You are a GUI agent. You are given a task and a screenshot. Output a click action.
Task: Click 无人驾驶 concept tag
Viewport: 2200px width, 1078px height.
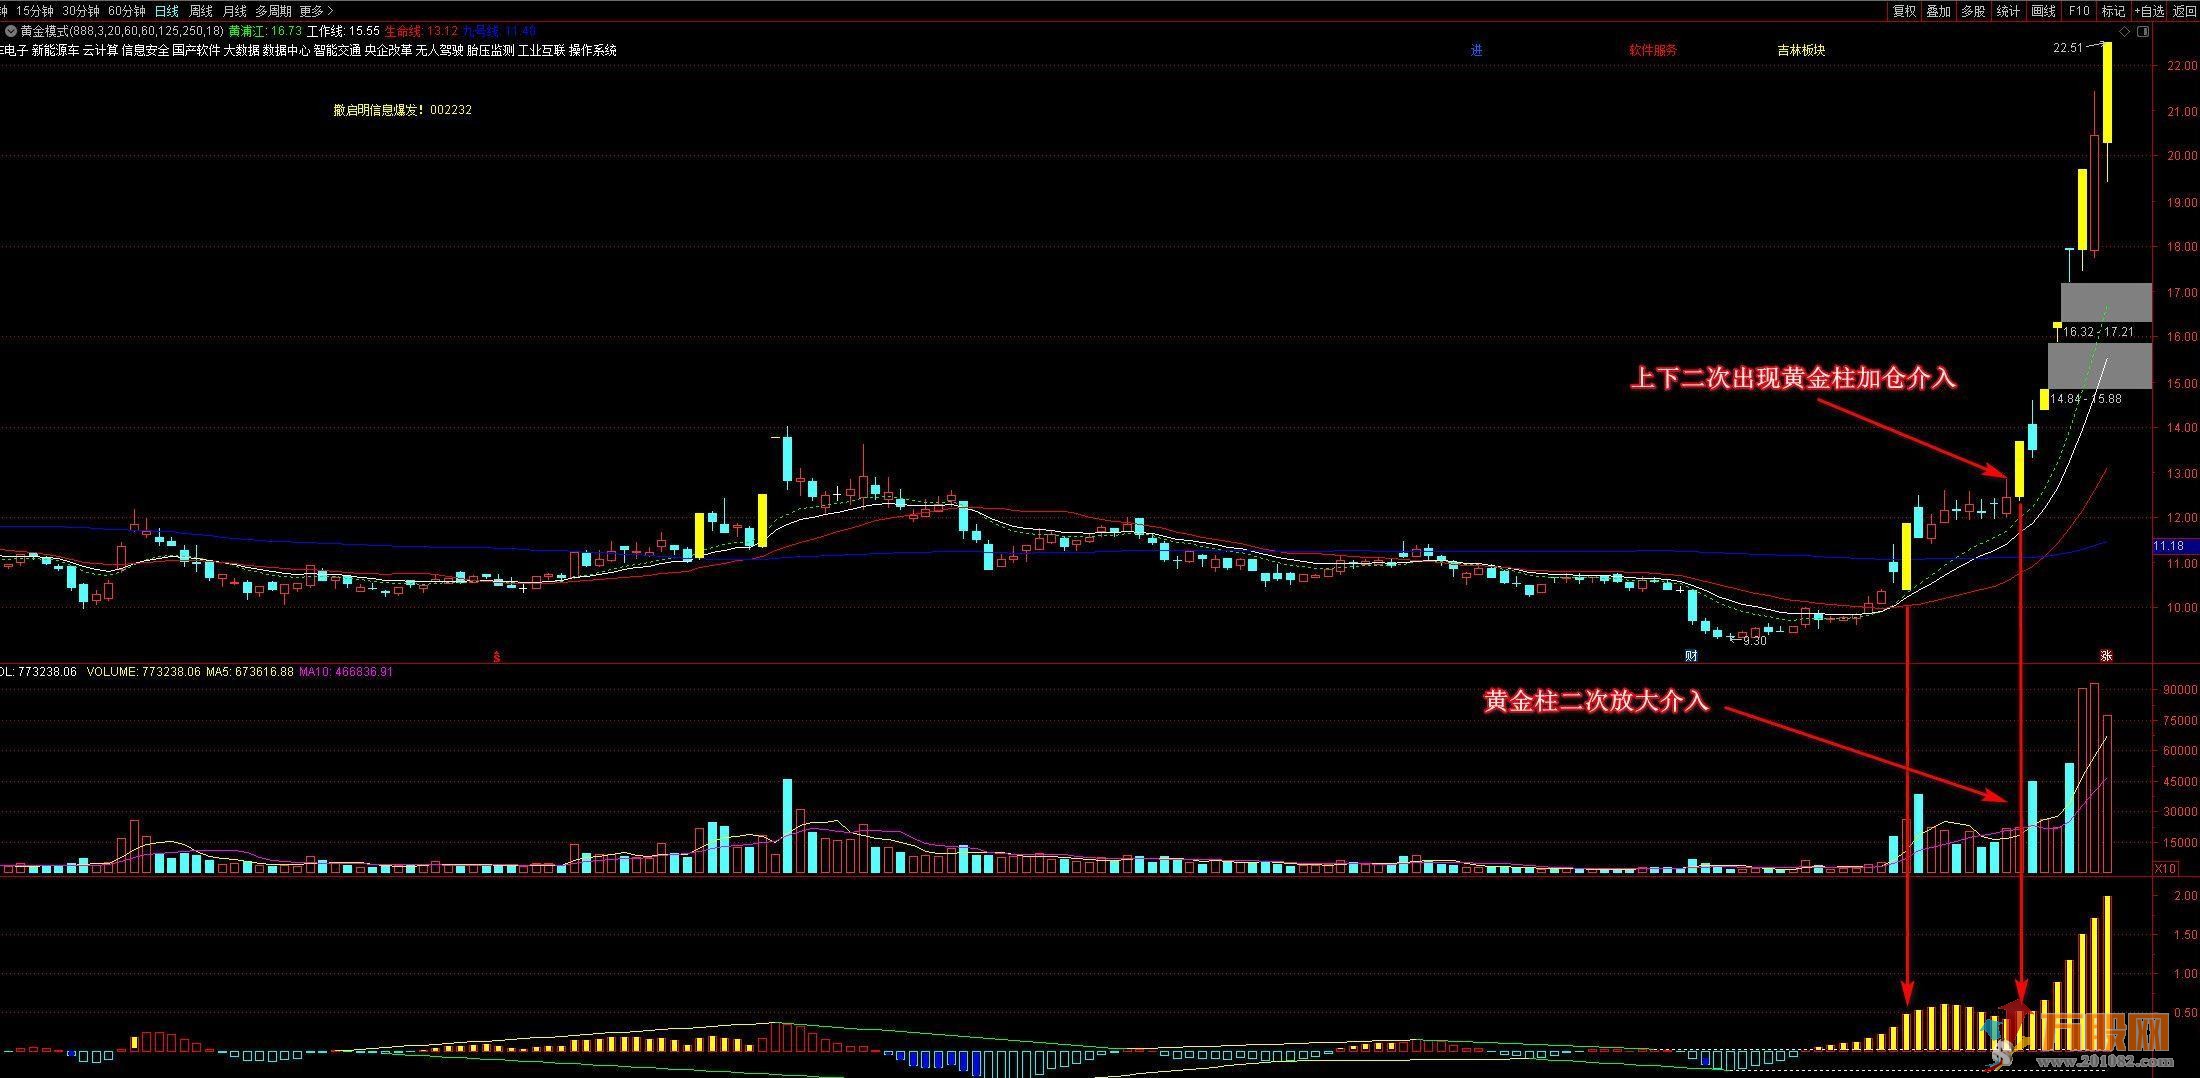[x=439, y=50]
